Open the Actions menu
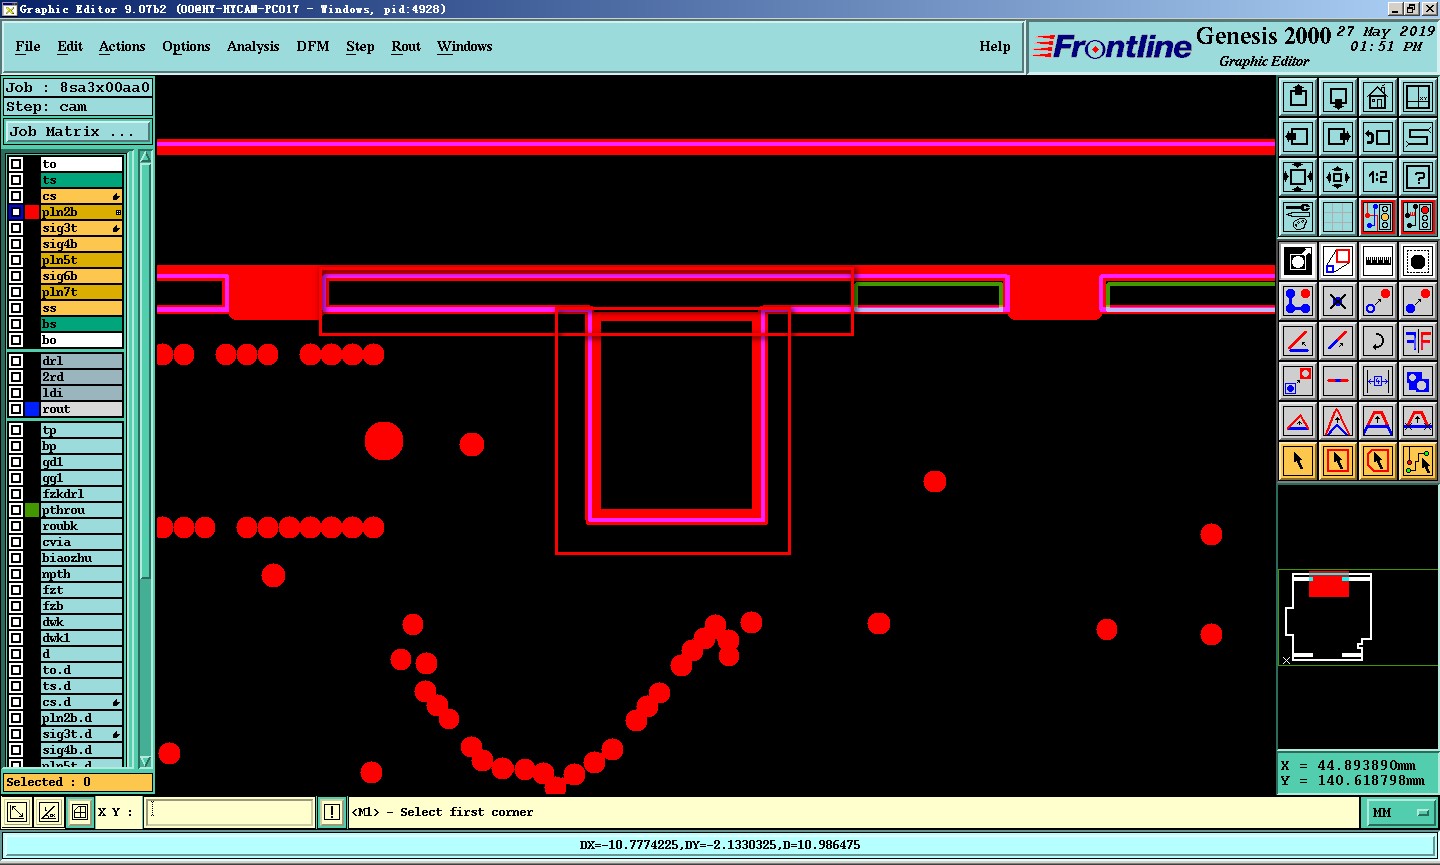The height and width of the screenshot is (865, 1440). (x=122, y=46)
